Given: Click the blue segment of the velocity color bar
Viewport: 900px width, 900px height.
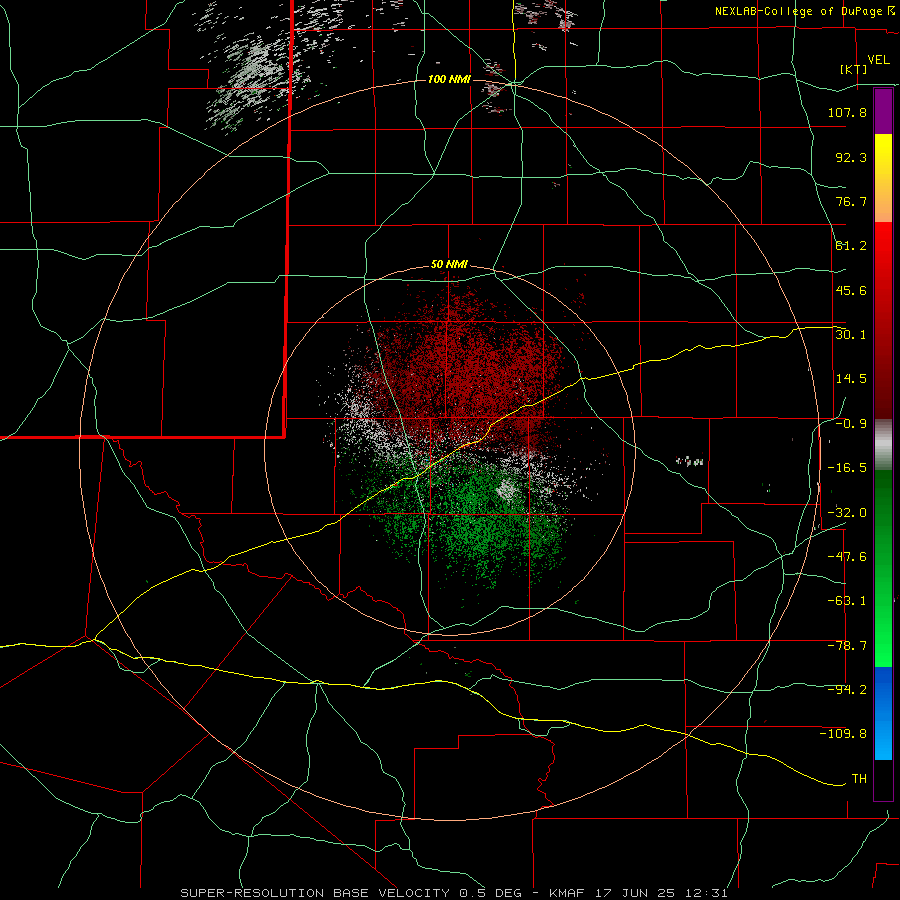Looking at the screenshot, I should [x=883, y=713].
